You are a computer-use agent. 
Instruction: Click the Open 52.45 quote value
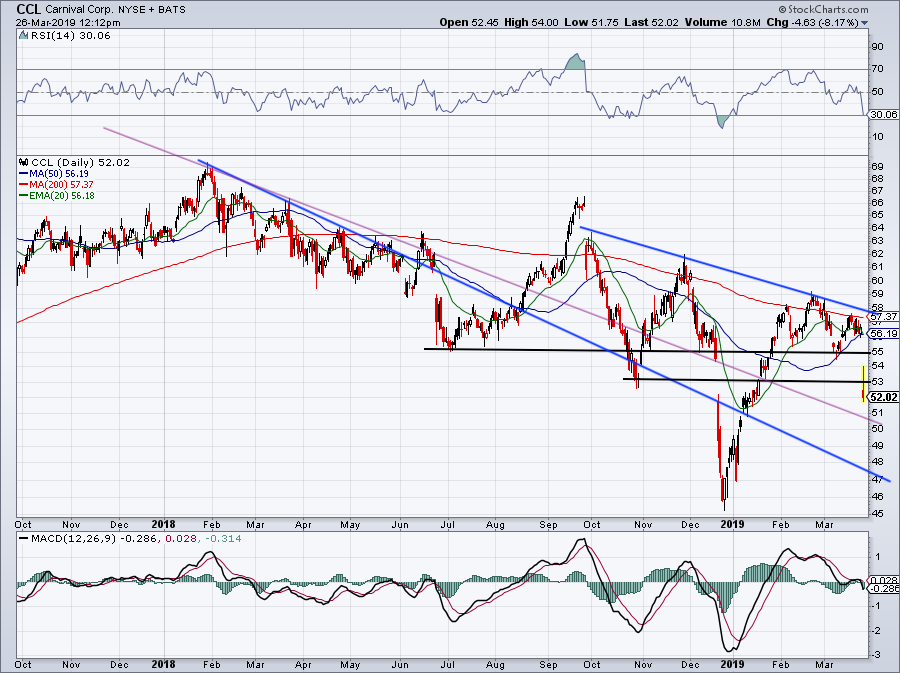point(469,22)
